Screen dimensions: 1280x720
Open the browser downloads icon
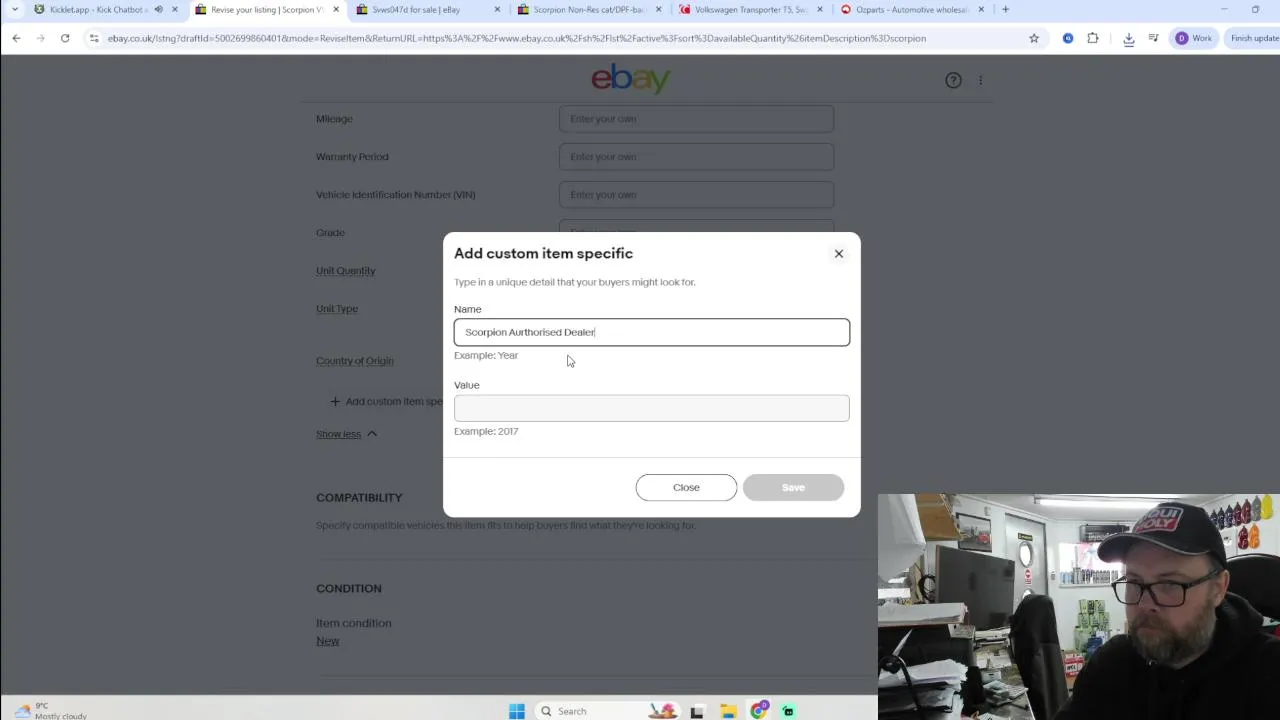[1129, 38]
